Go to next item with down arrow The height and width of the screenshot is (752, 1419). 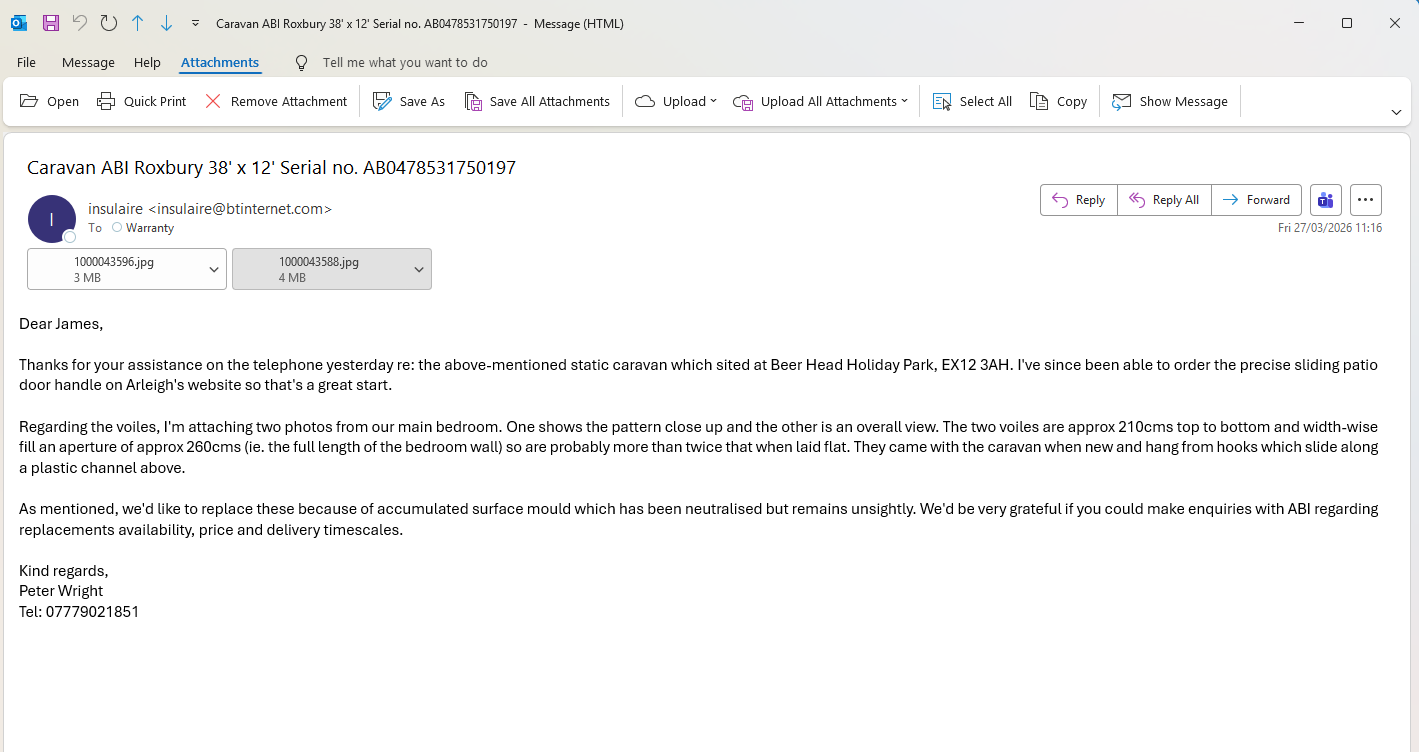[166, 23]
